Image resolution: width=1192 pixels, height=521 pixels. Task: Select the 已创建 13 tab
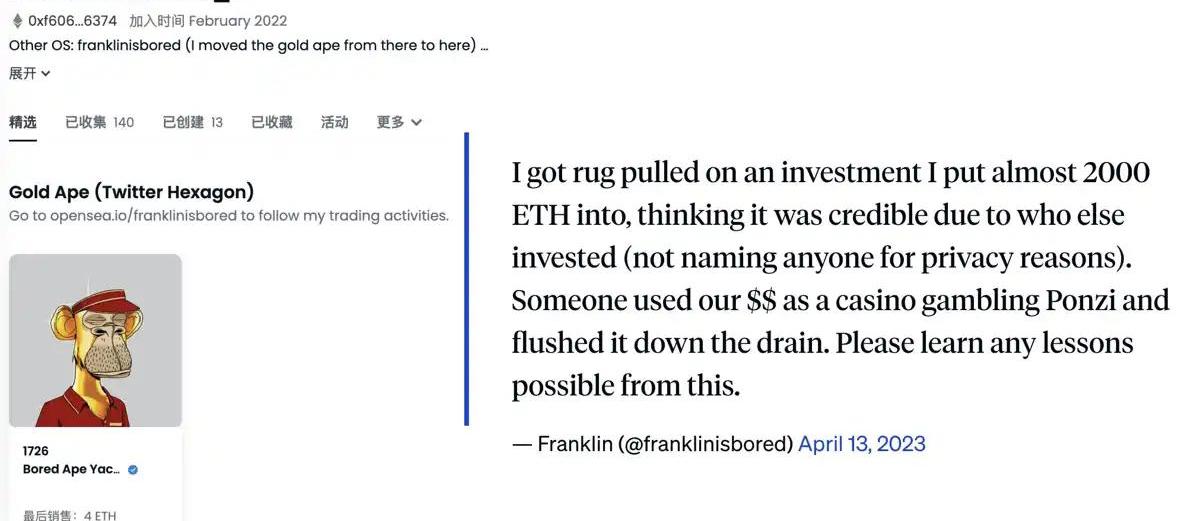[192, 122]
